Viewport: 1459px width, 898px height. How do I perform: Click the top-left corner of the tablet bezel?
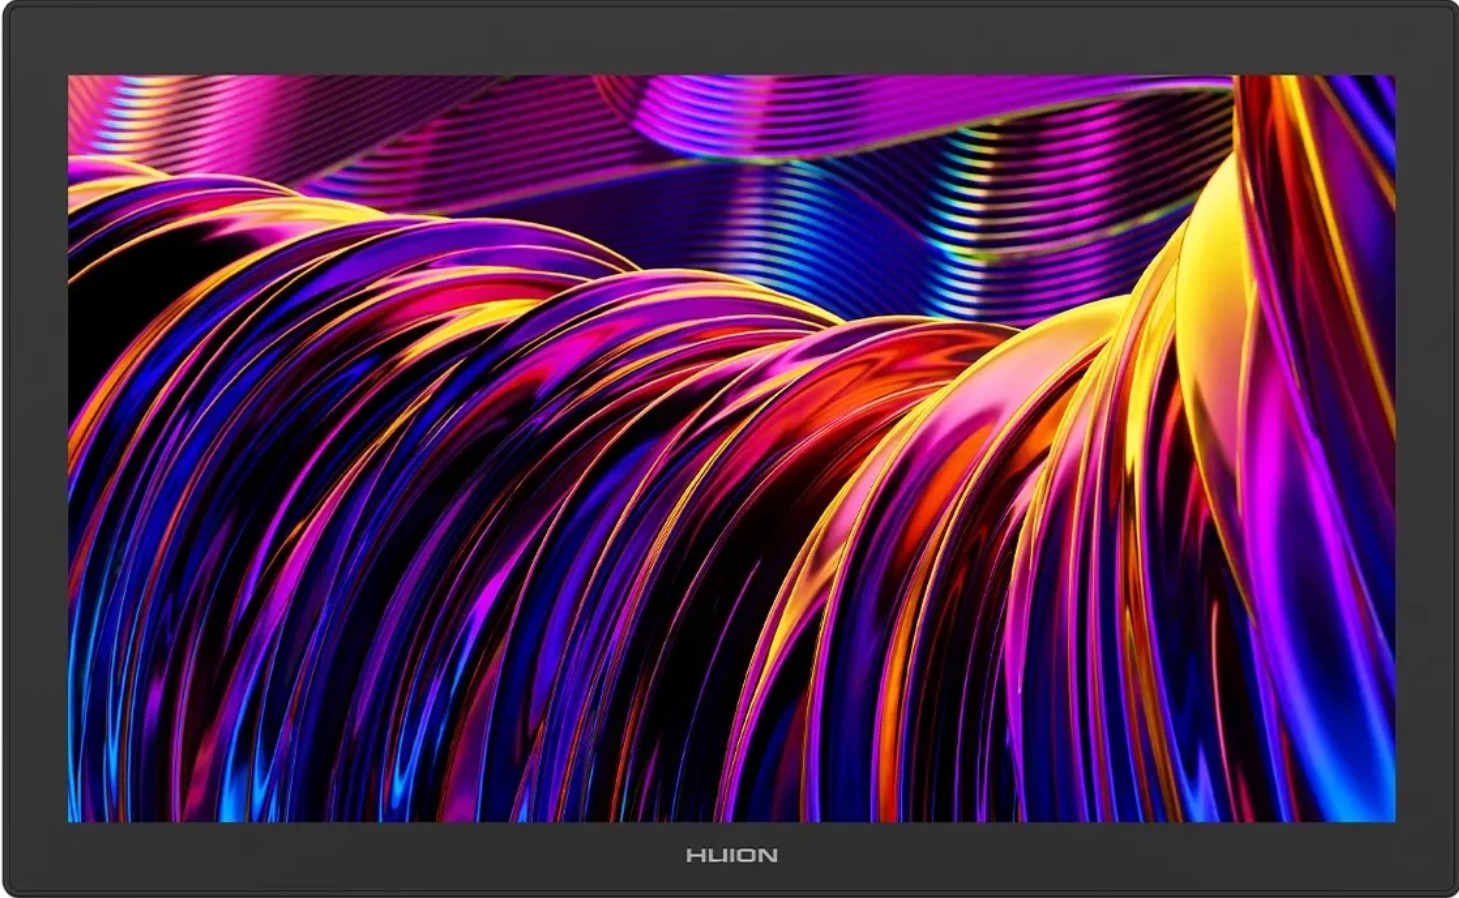click(x=10, y=10)
